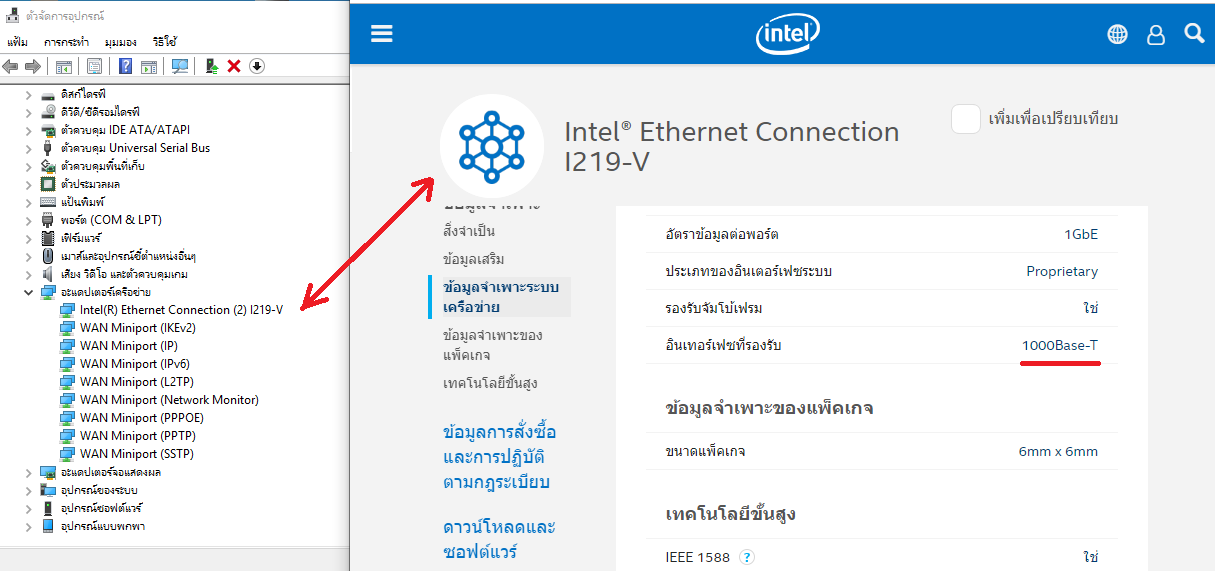1215x573 pixels.
Task: Expand the Universal Serial Bus controllers node
Action: [x=28, y=148]
